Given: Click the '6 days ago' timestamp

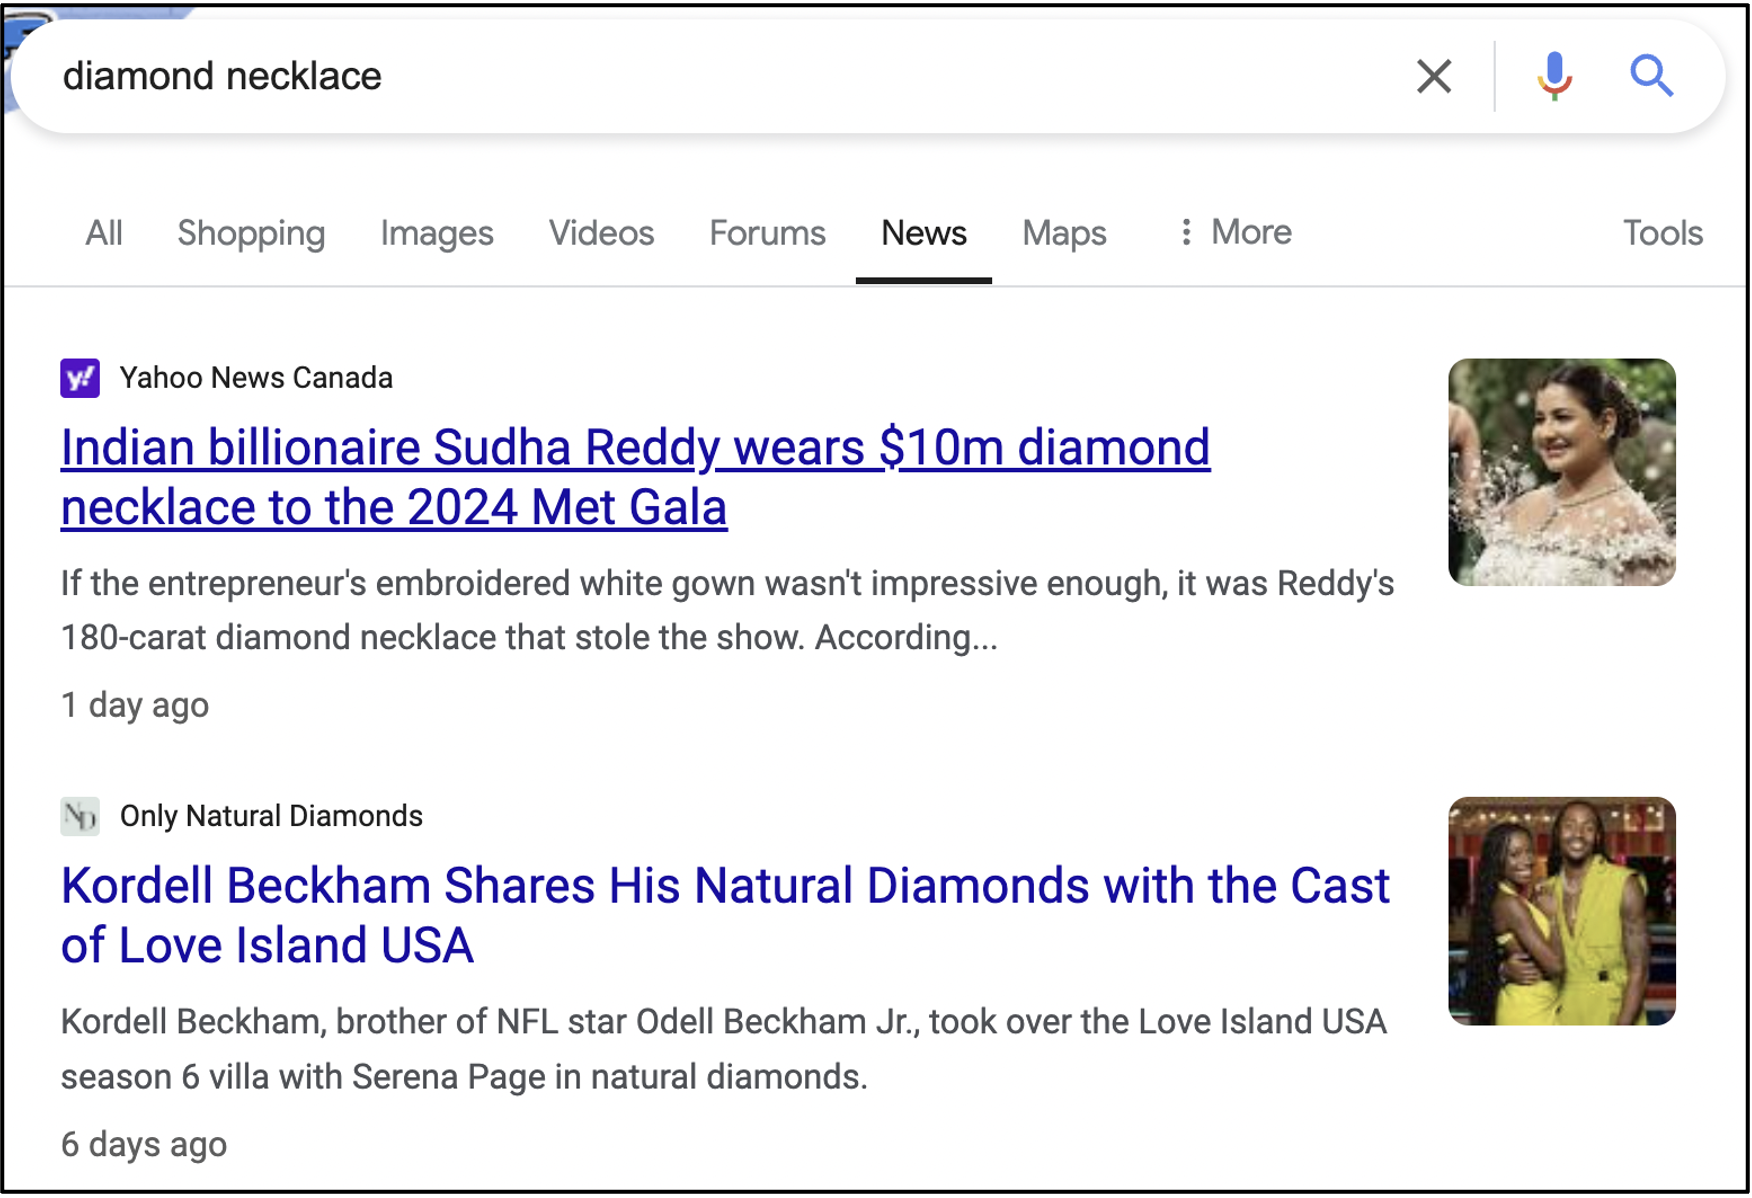Looking at the screenshot, I should 144,1144.
